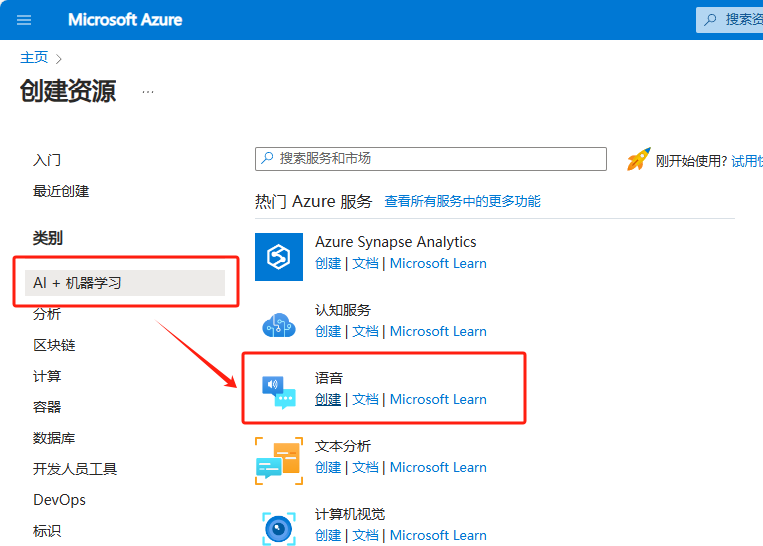This screenshot has width=763, height=546.
Task: Open 查看所有服务中的更多功能 link
Action: 462,201
